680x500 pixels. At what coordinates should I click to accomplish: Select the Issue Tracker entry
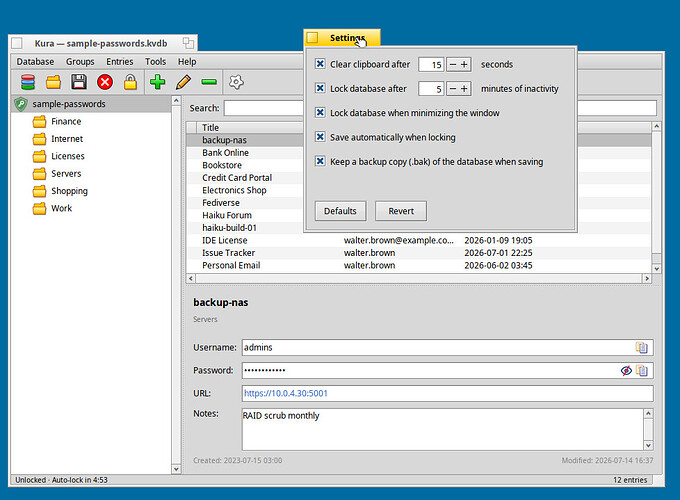(x=419, y=253)
